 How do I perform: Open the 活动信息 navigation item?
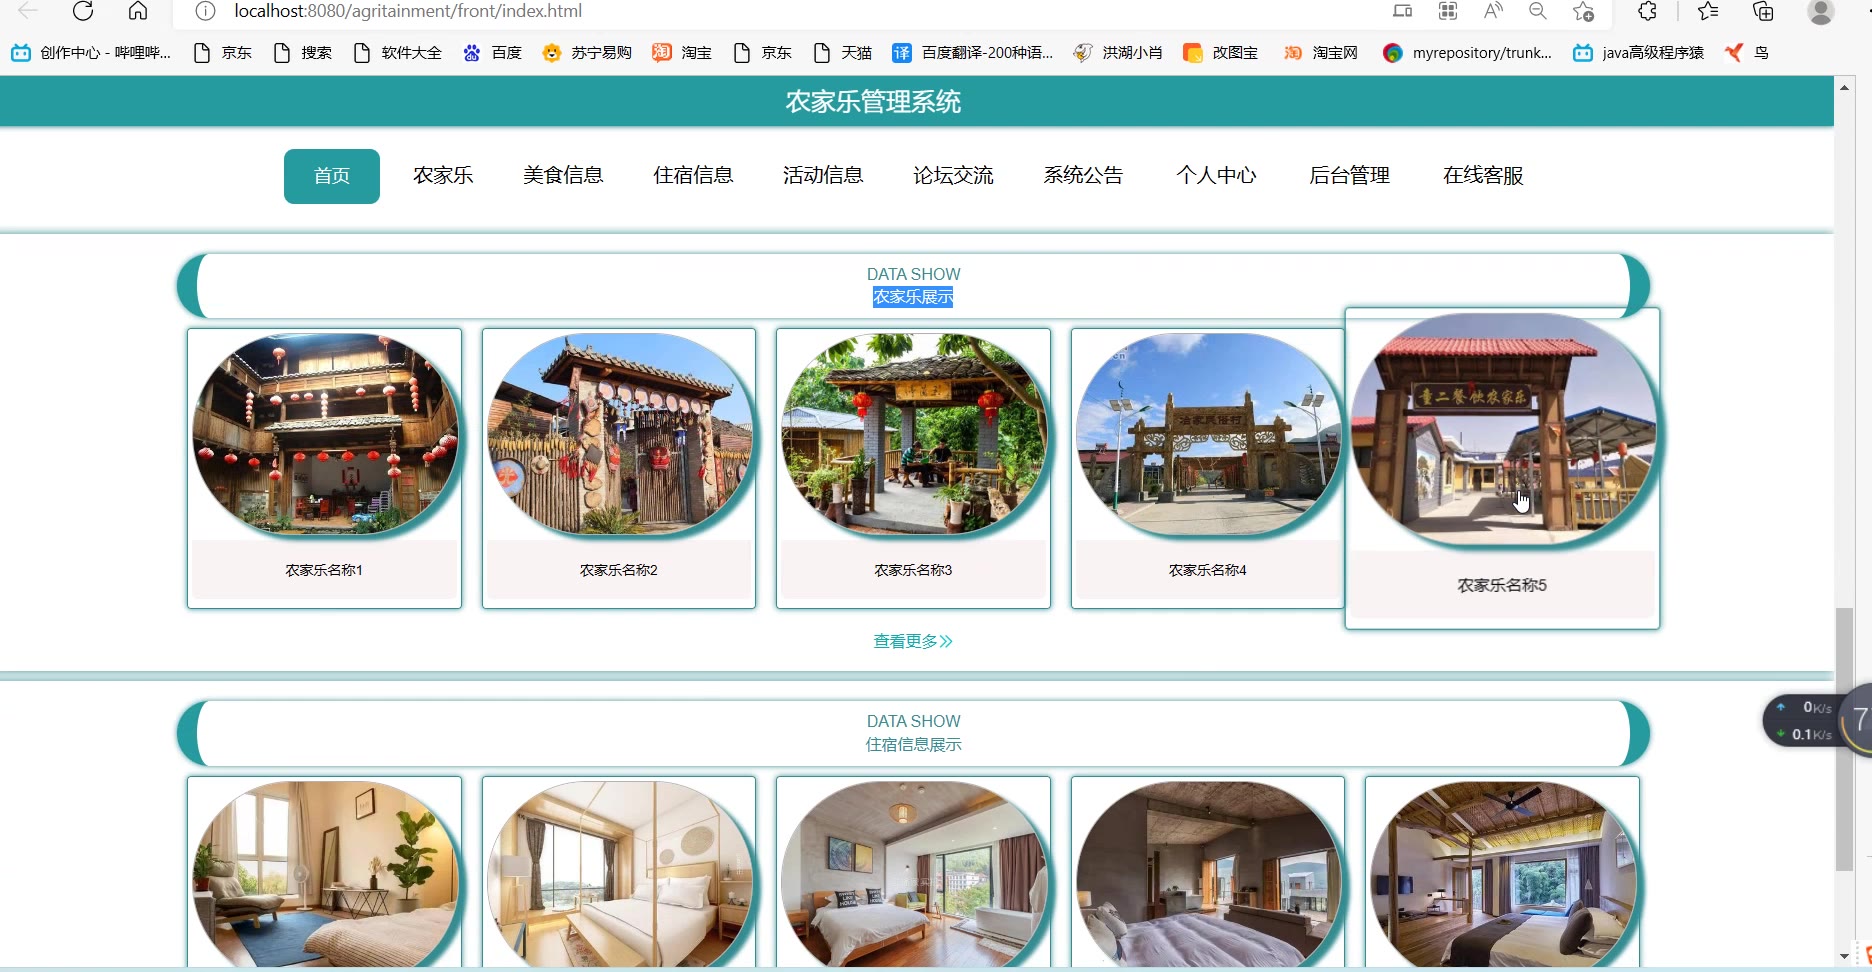click(x=823, y=176)
